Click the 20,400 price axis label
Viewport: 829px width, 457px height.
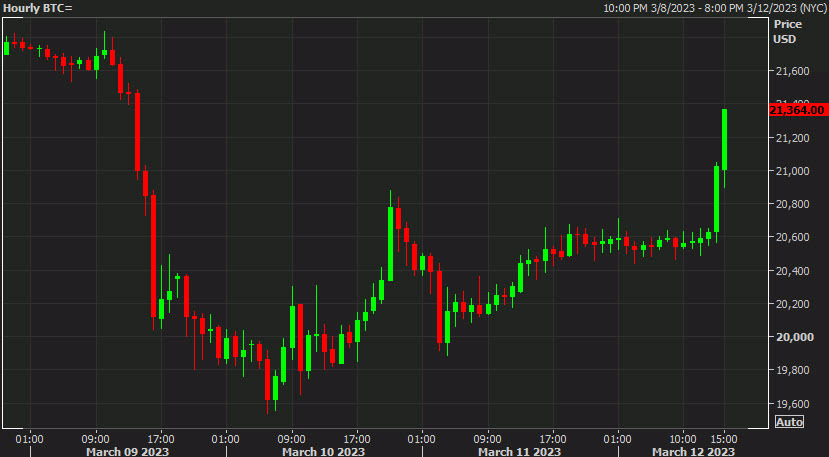[x=791, y=271]
